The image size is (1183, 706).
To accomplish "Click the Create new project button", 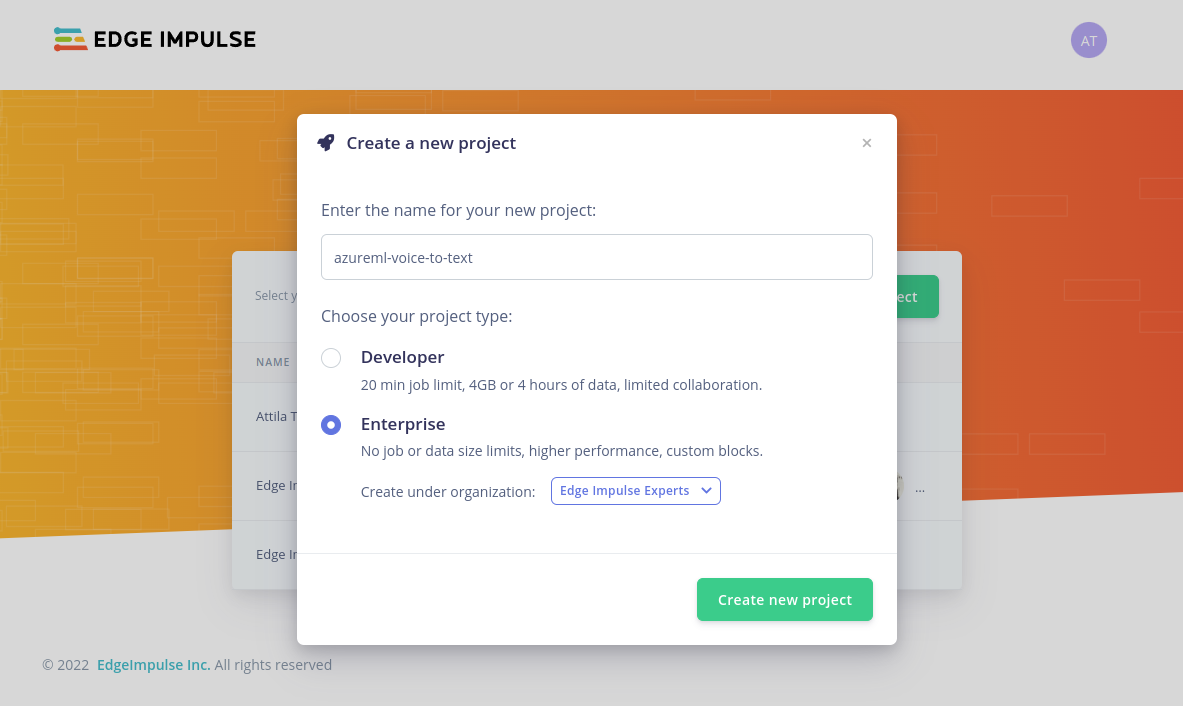I will pos(784,600).
